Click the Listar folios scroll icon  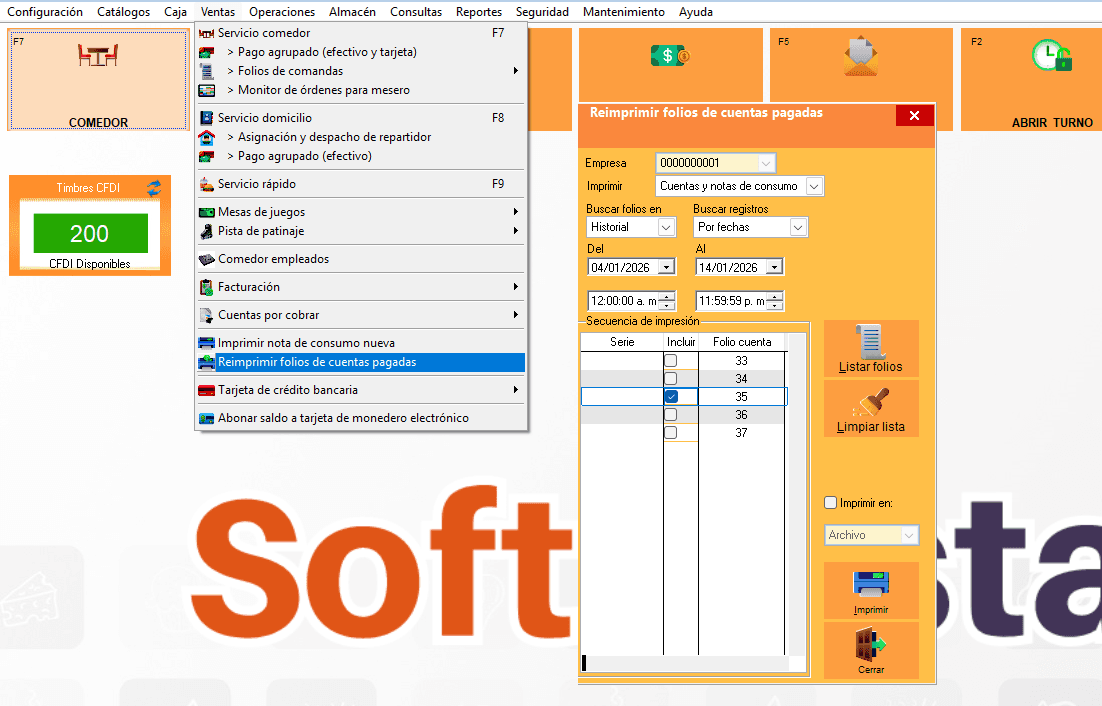tap(870, 343)
